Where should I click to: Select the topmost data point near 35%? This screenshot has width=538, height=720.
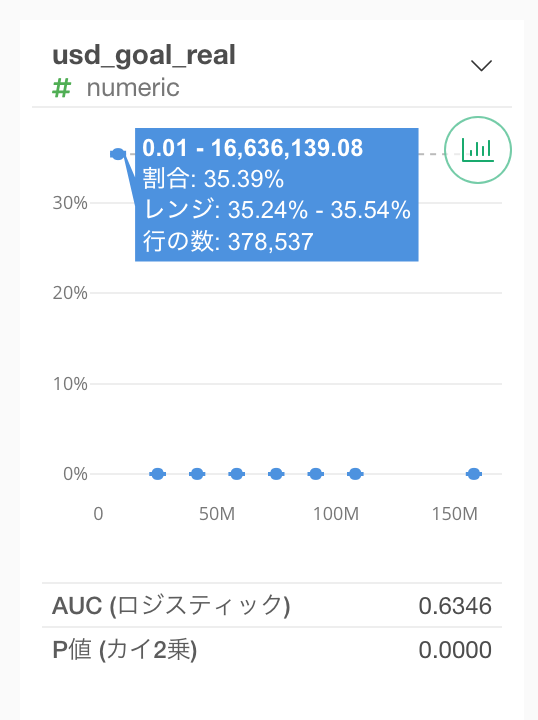point(118,154)
